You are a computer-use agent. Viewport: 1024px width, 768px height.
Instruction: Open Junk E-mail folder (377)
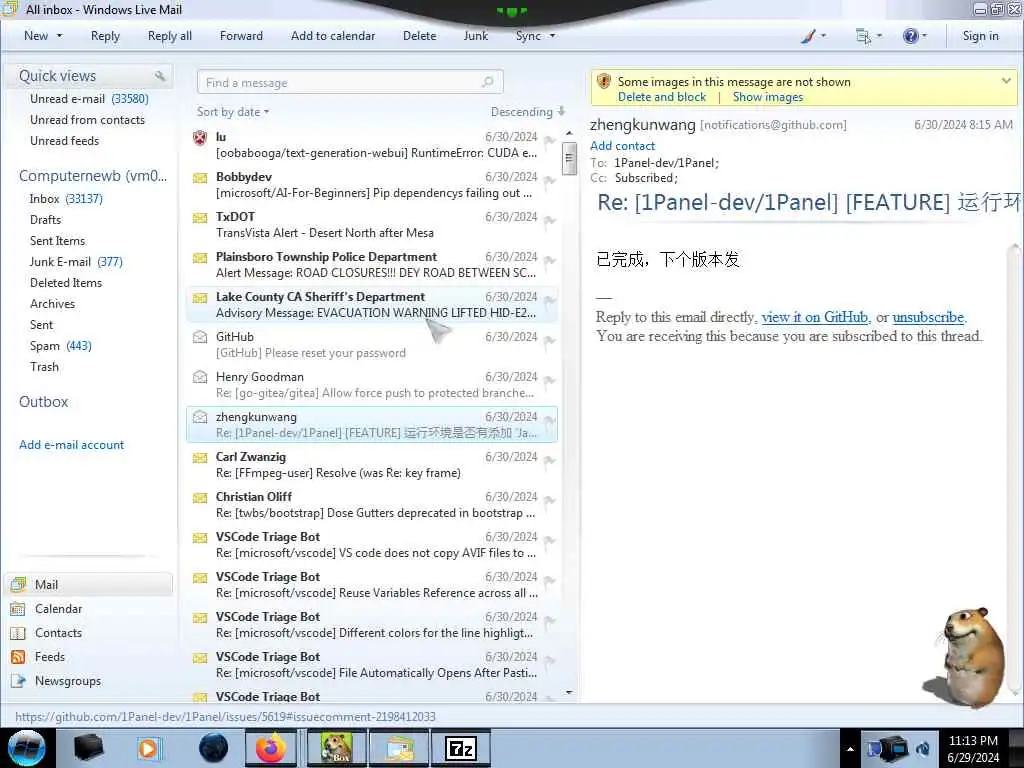(76, 262)
